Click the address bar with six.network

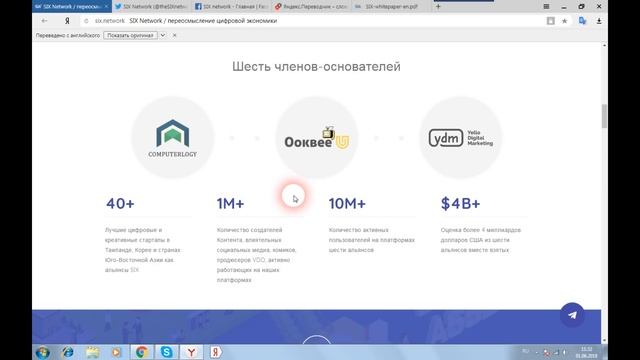(312, 21)
